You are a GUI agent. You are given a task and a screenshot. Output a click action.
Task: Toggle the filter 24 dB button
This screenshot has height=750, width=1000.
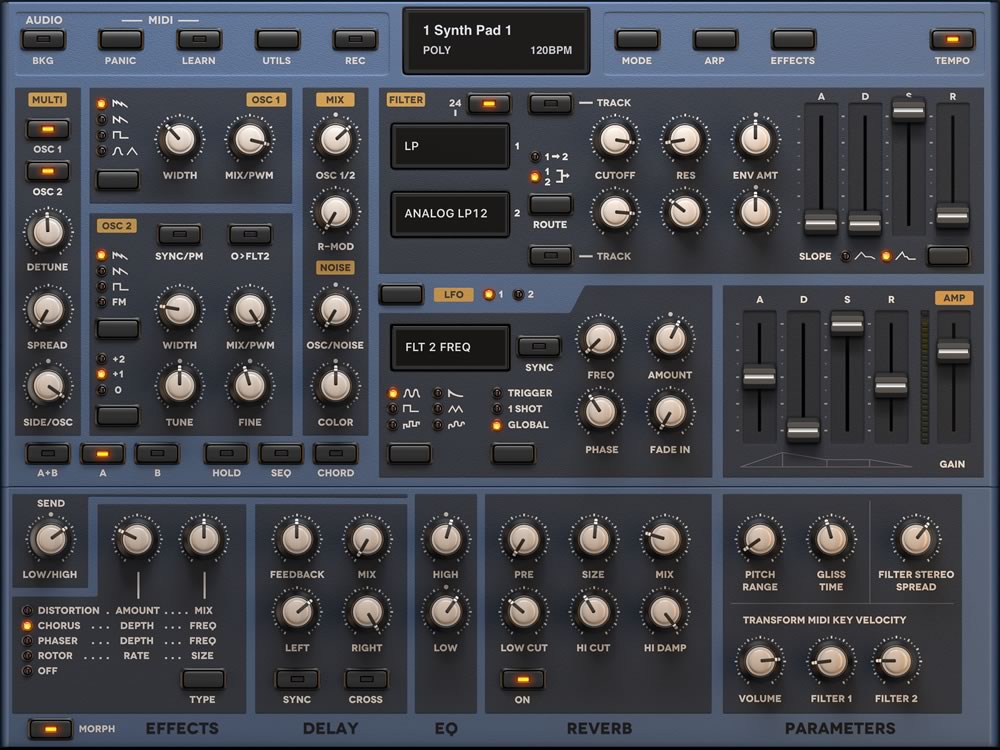(x=489, y=103)
